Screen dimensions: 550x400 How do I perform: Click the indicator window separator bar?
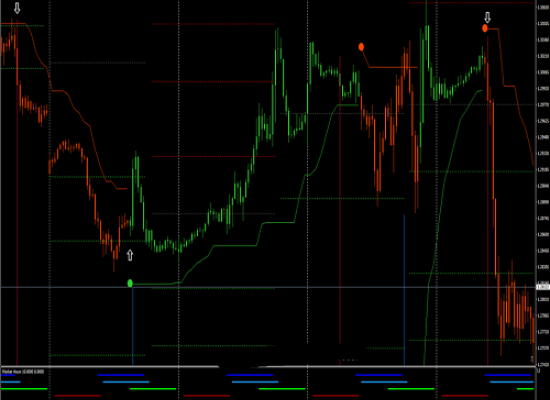(268, 367)
